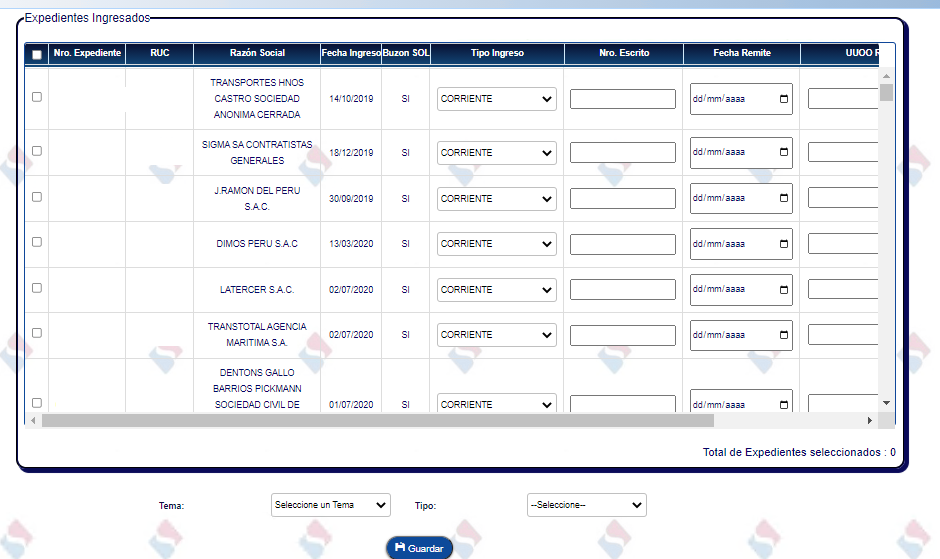Click the 'Tipo Ingreso' column header
Image resolution: width=940 pixels, height=559 pixels.
click(497, 53)
